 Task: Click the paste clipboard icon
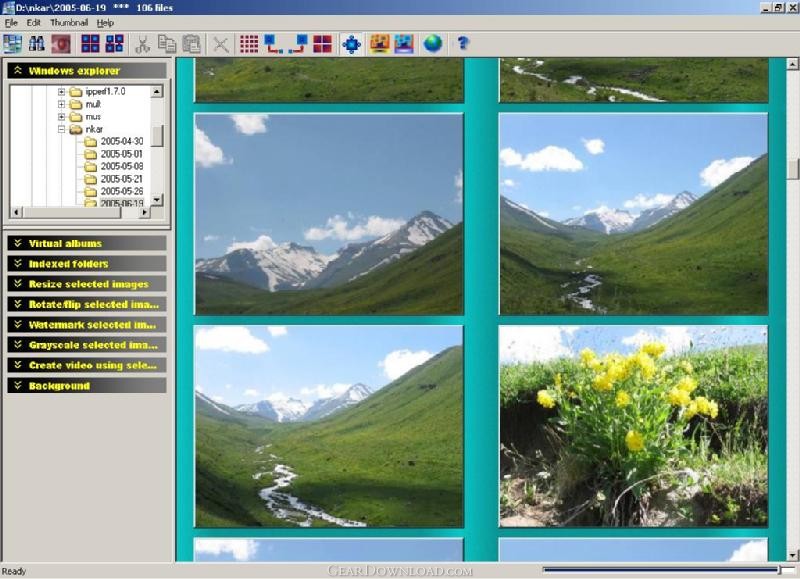pos(191,44)
